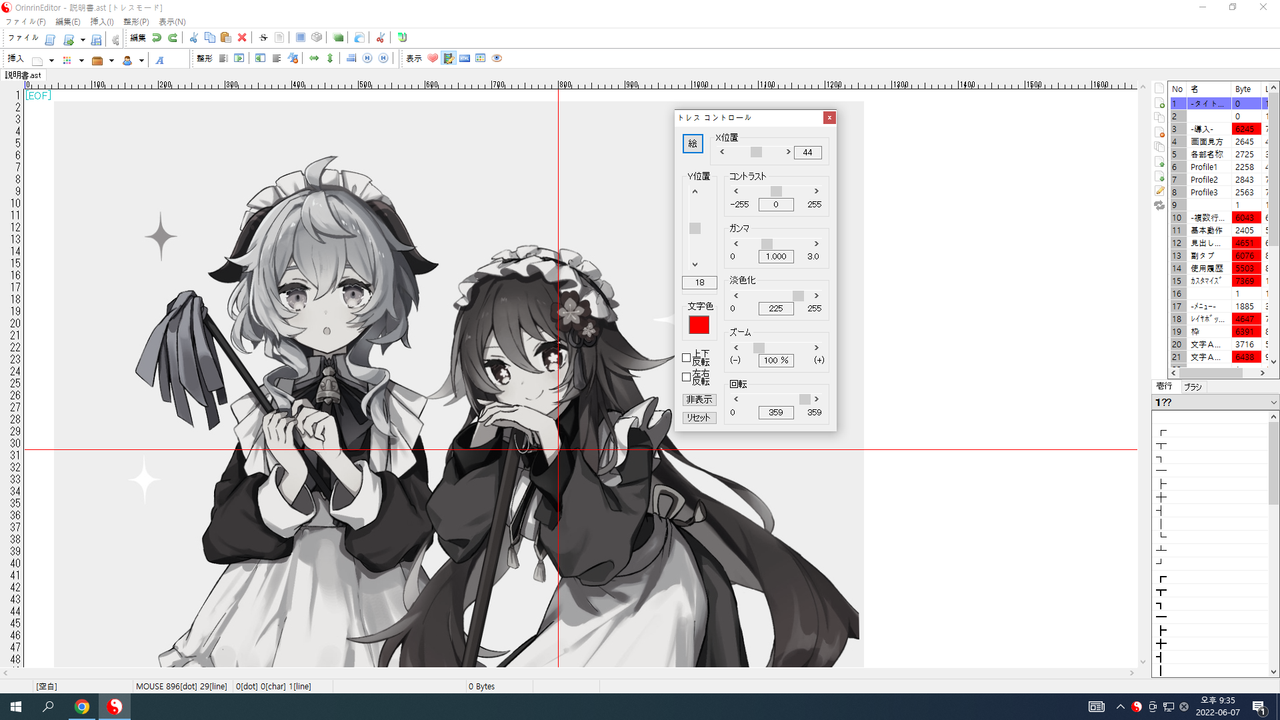Click the horizontal green double-arrow icon
The image size is (1280, 720).
coord(314,58)
